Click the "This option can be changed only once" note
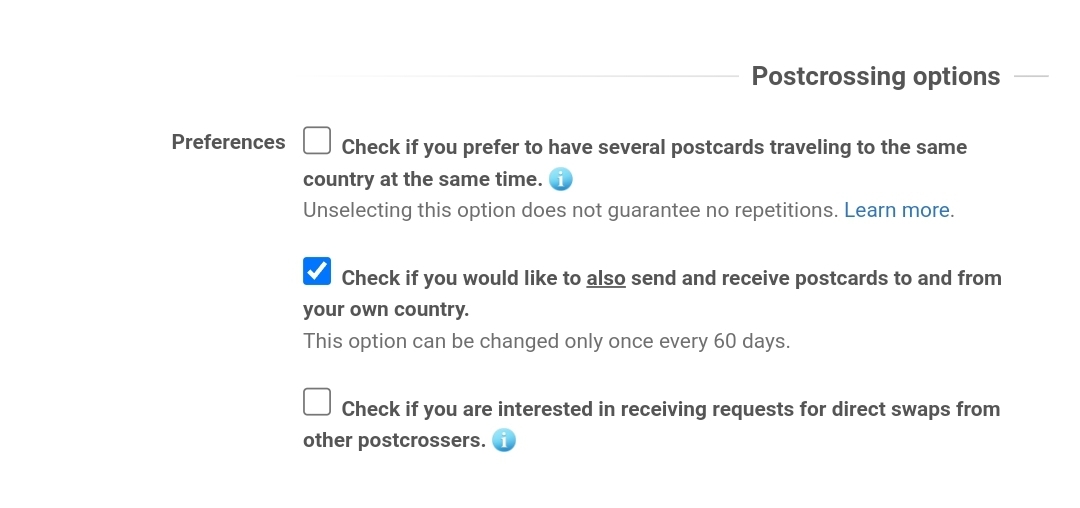 (x=500, y=341)
